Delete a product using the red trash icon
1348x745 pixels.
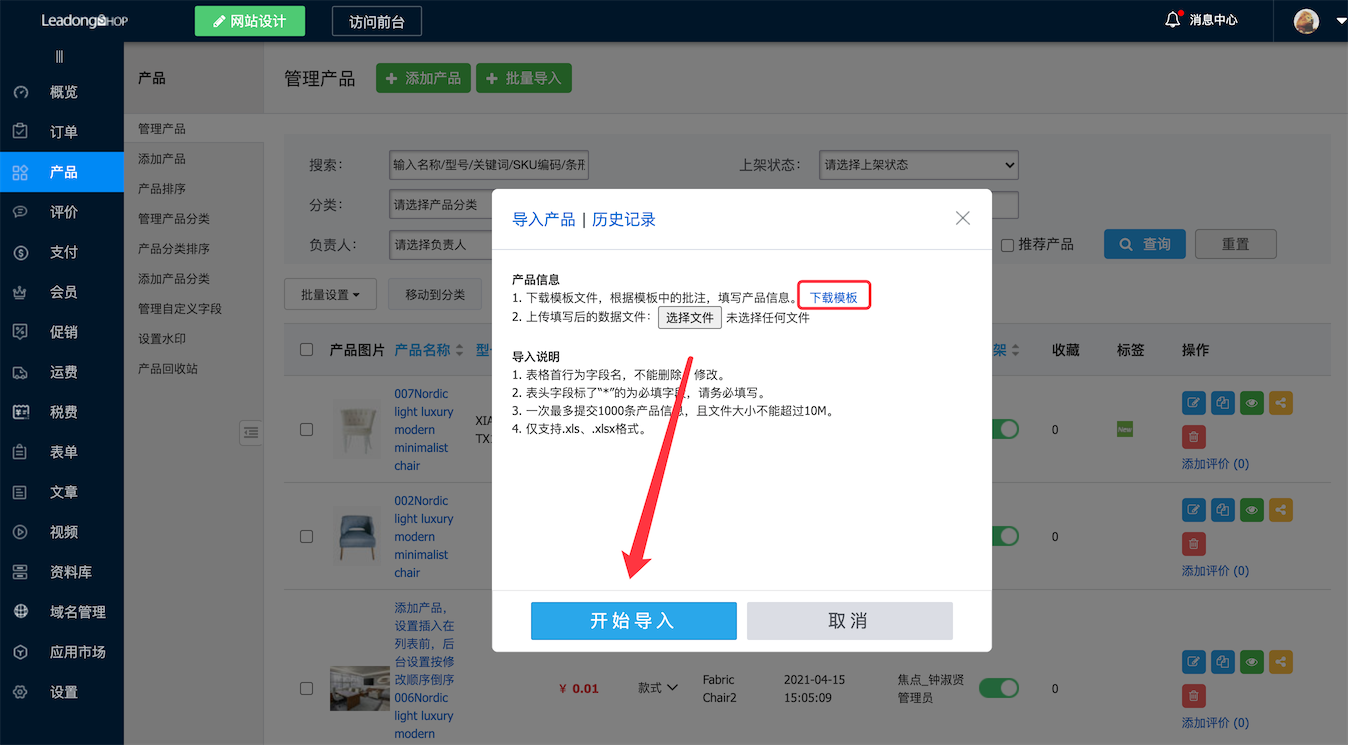coord(1193,436)
